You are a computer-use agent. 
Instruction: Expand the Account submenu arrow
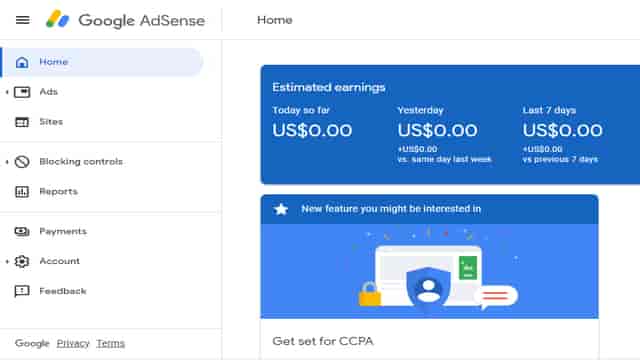[7, 261]
